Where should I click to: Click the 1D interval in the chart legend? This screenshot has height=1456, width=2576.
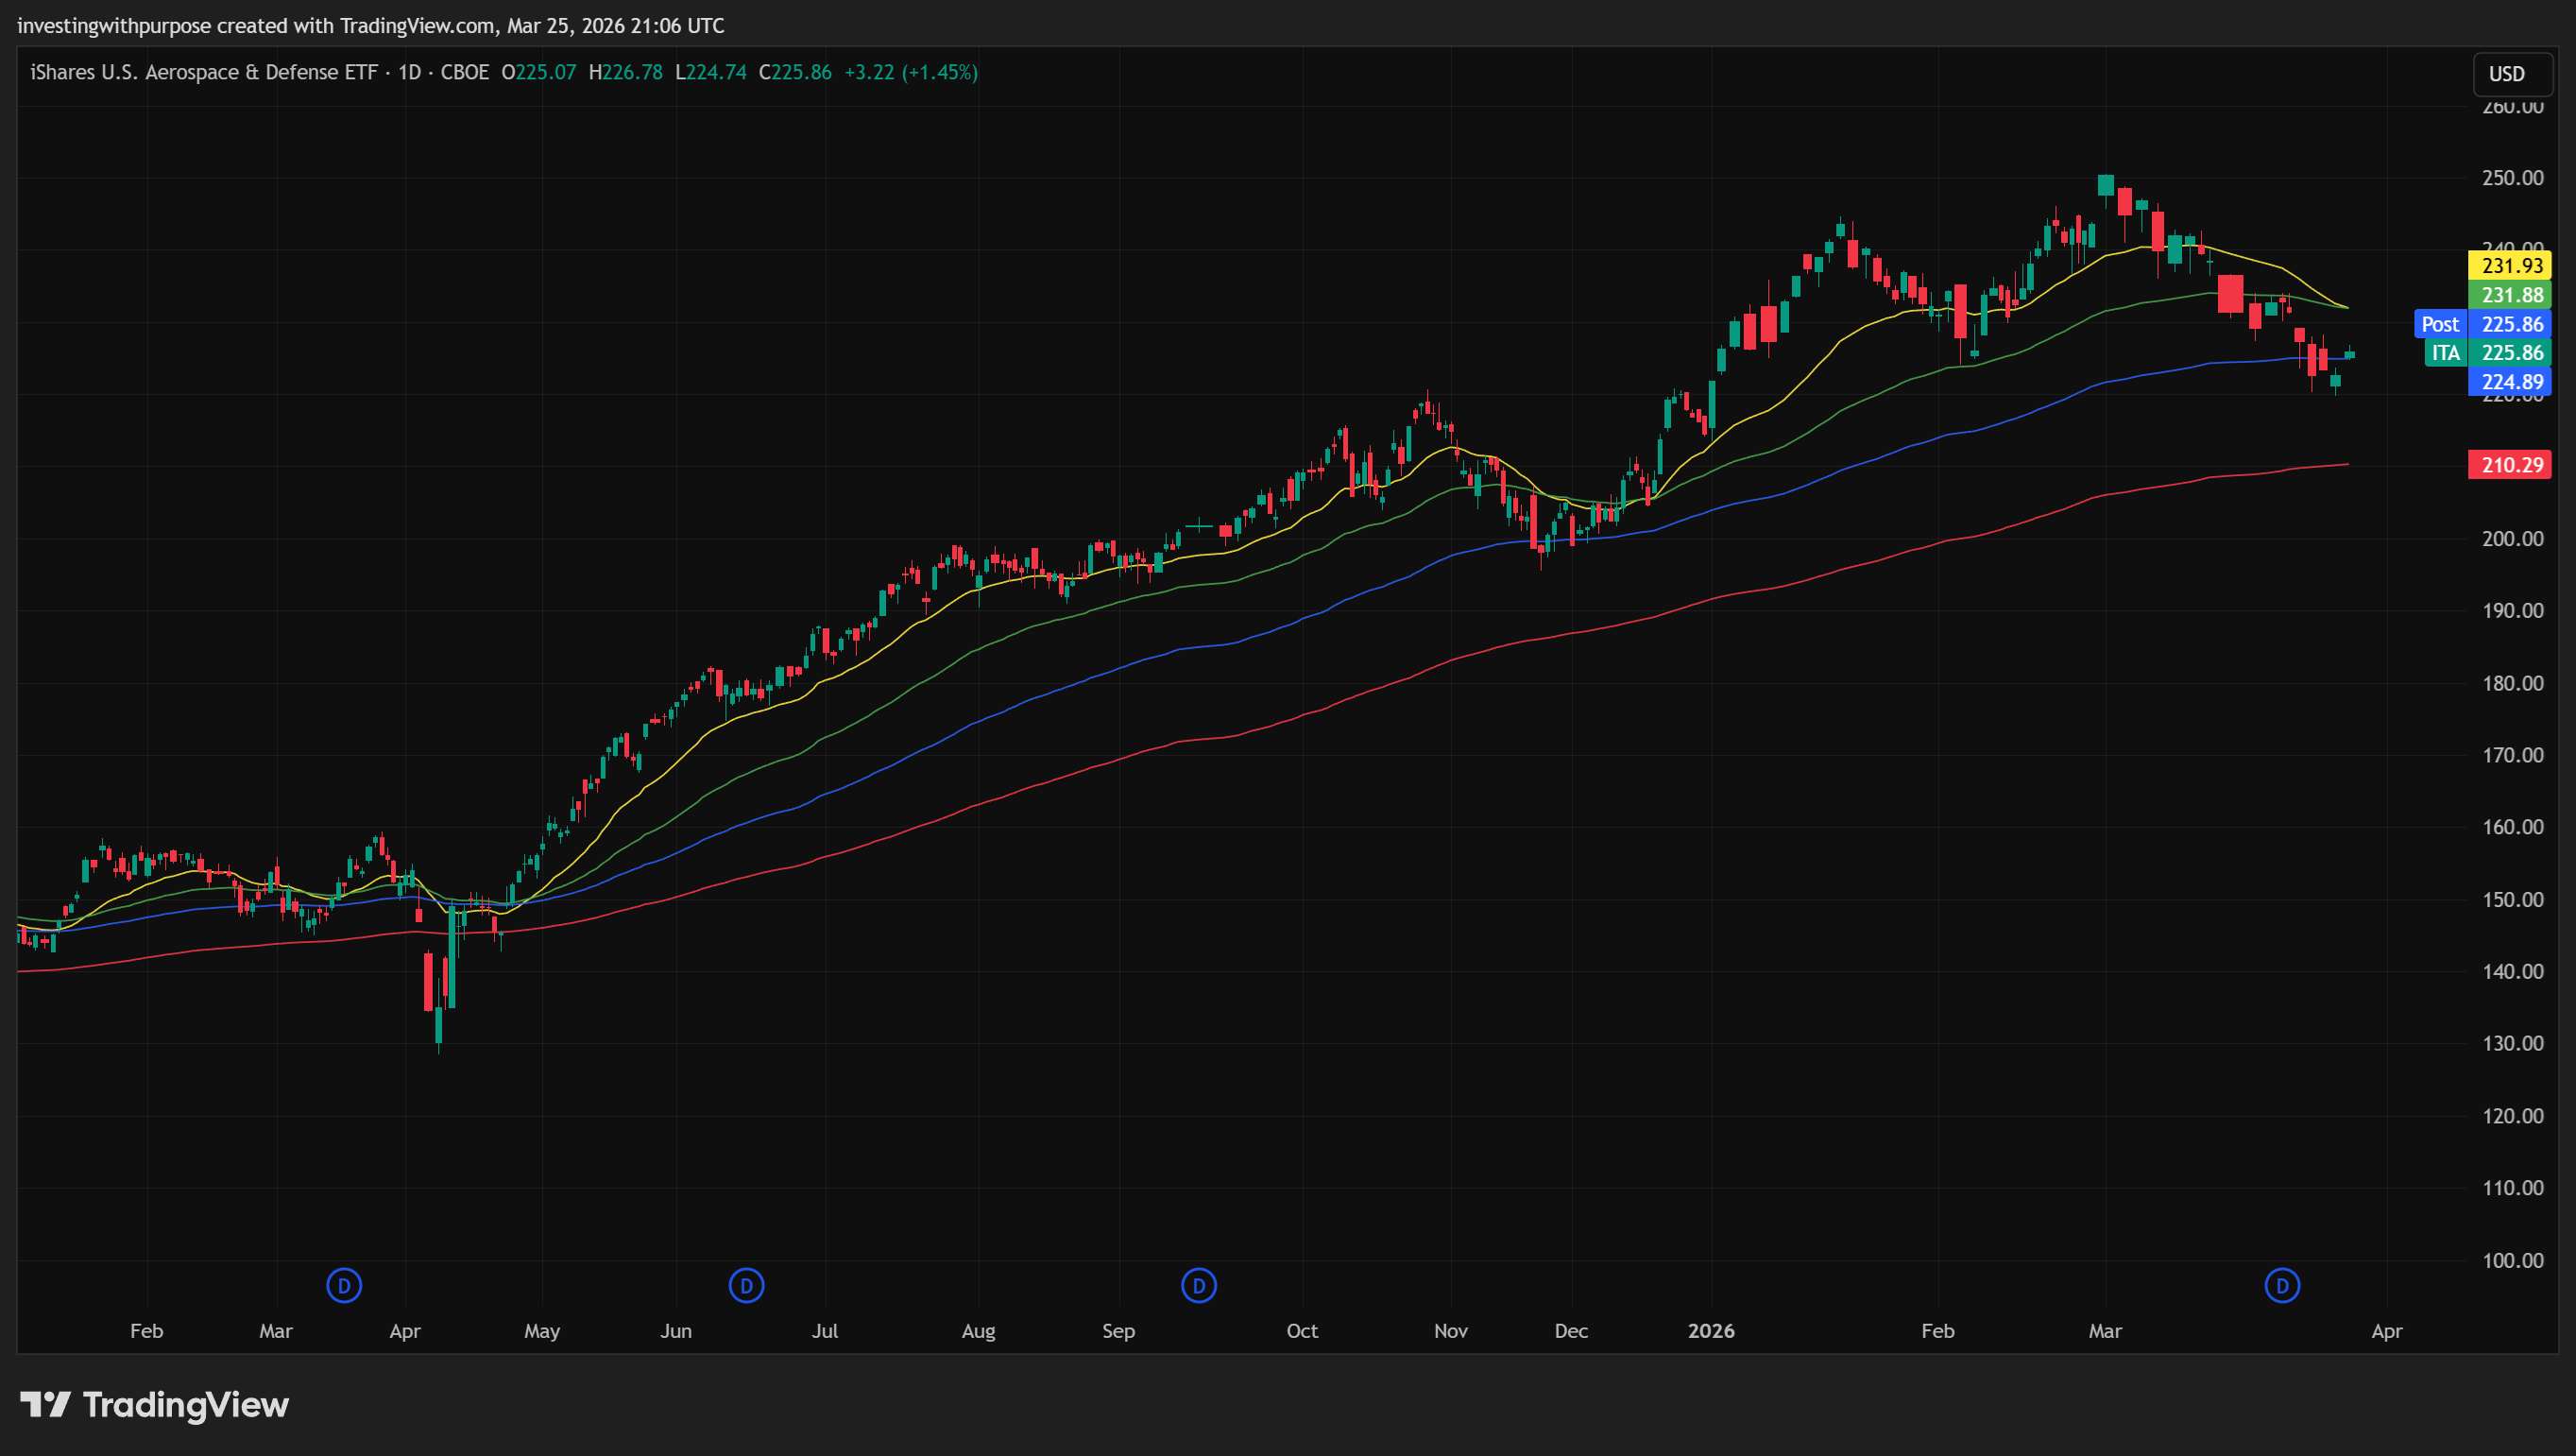(x=409, y=72)
